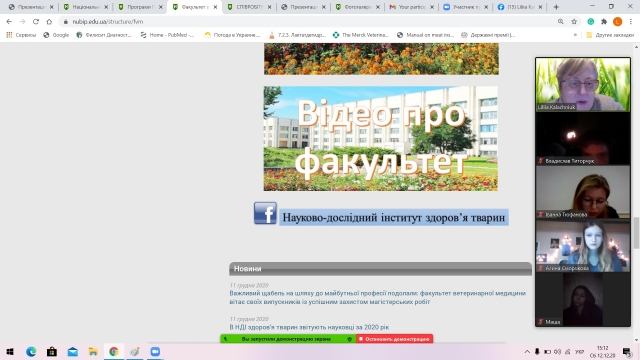640x360 pixels.
Task: Open the 'Відео про факультет' banner
Action: pyautogui.click(x=380, y=138)
